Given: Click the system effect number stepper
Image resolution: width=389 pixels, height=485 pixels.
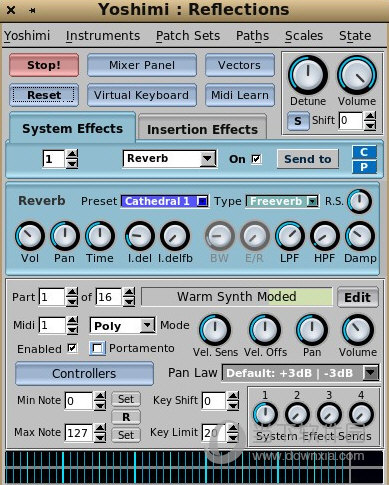Looking at the screenshot, I should point(72,159).
